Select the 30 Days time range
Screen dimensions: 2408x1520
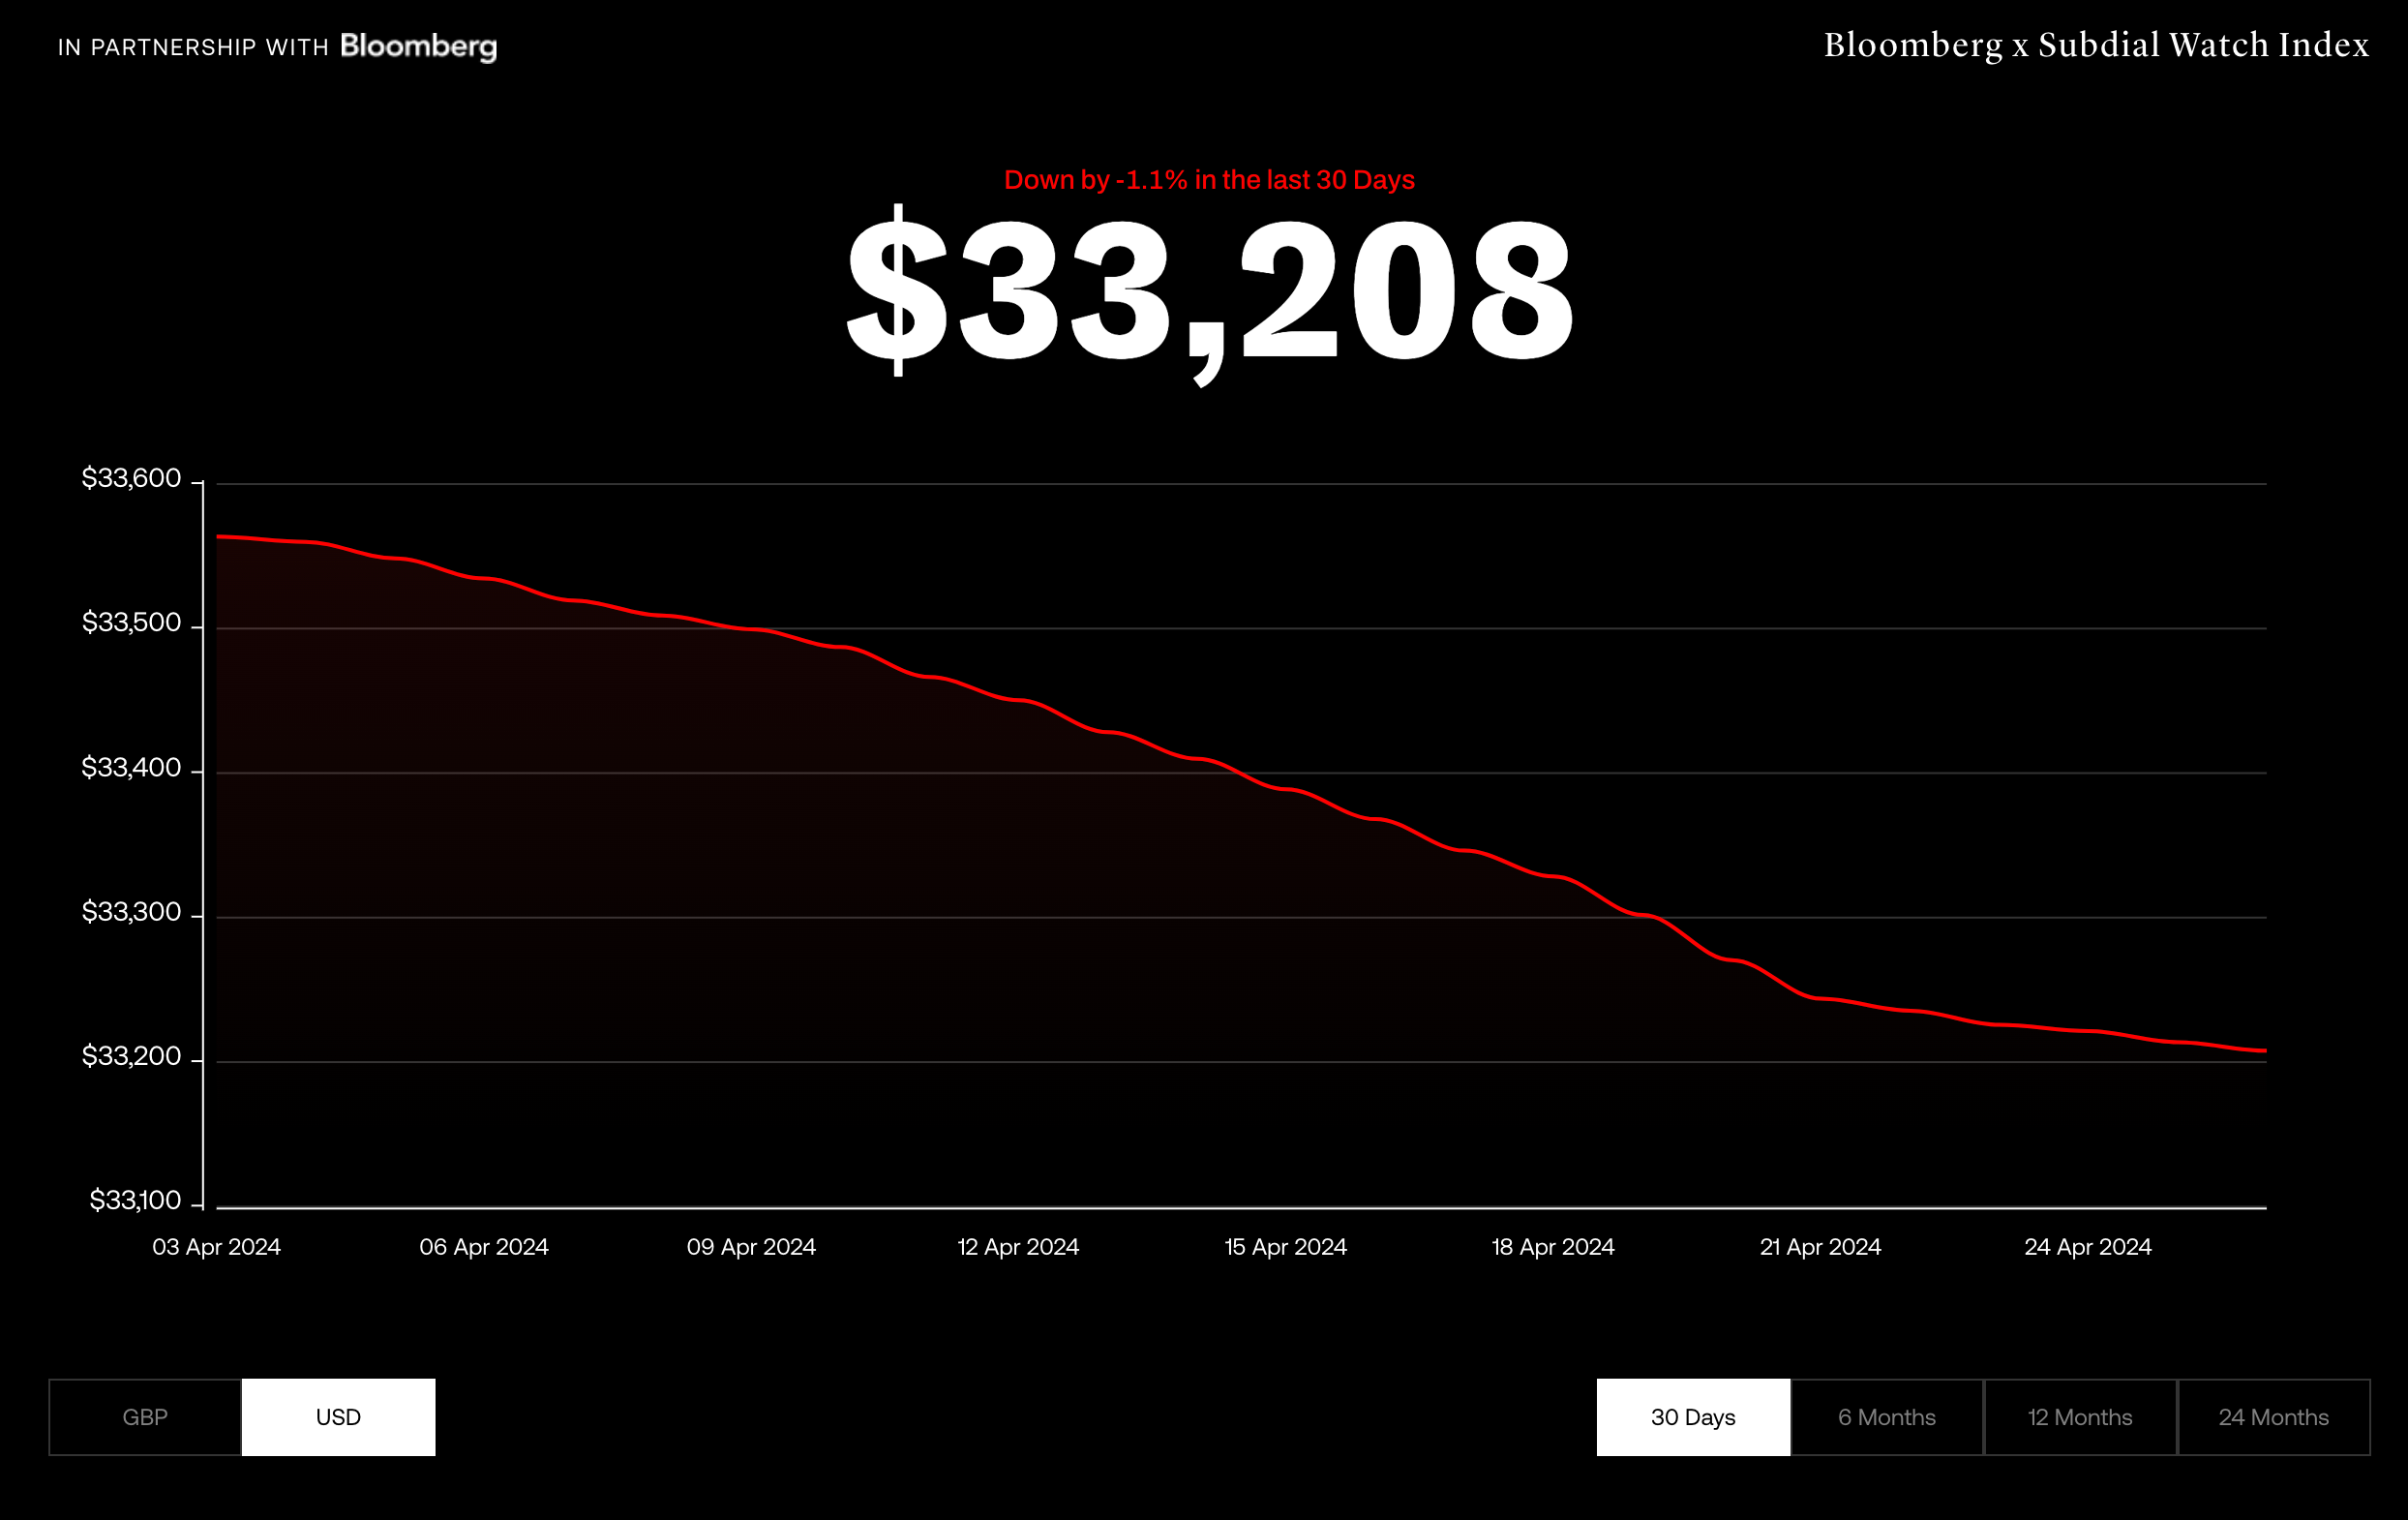pos(1693,1417)
